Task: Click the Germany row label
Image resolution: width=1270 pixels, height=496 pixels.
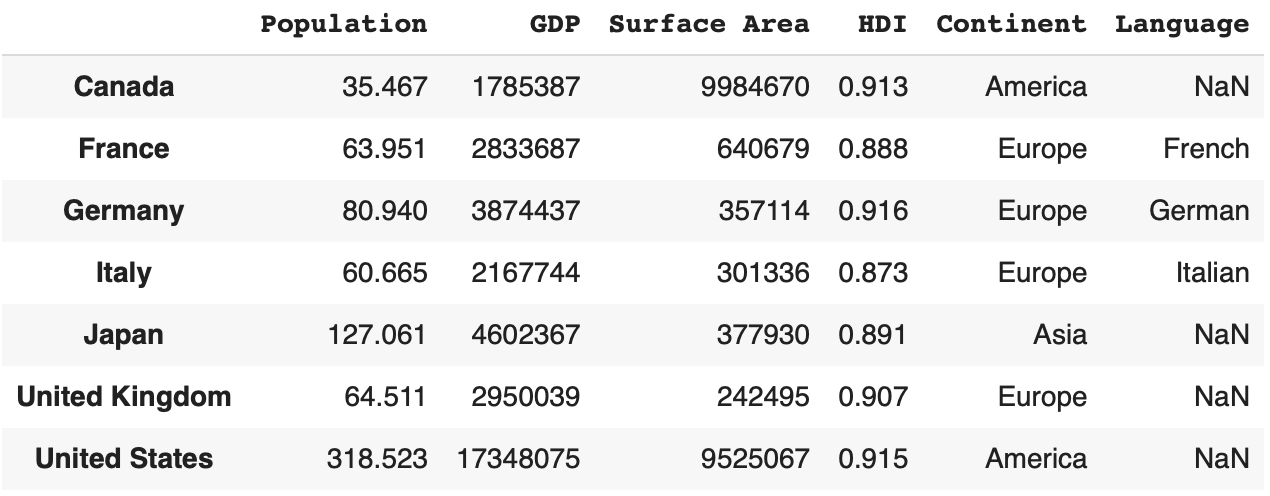Action: coord(124,211)
